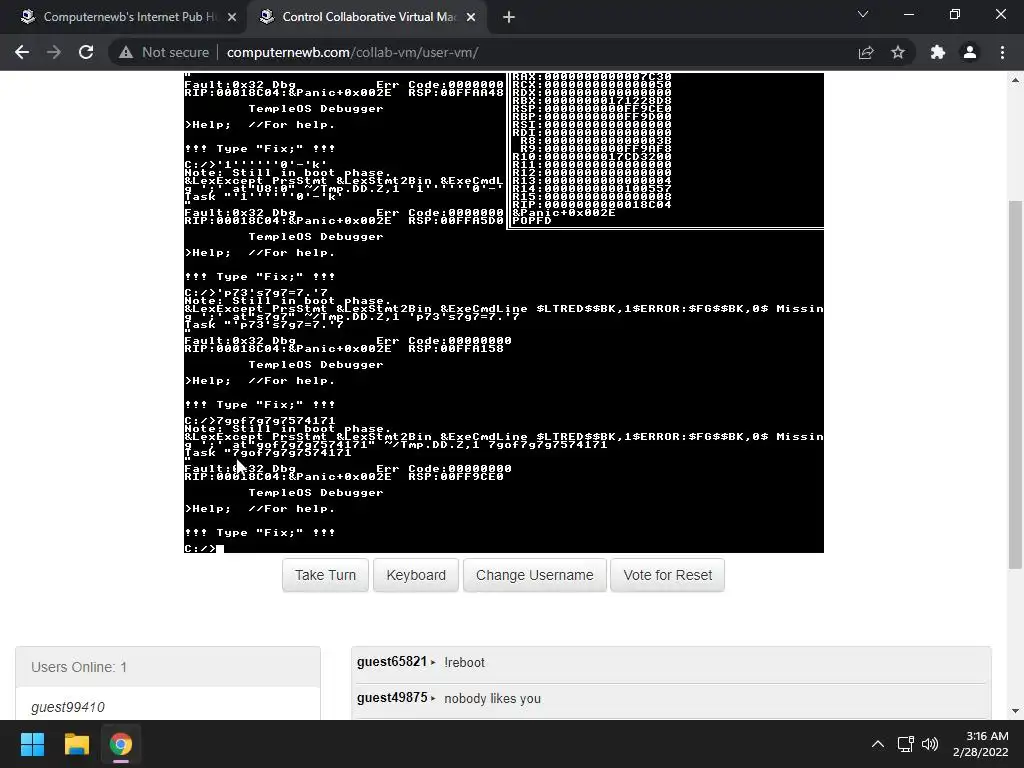Open the network icon in system tray
Image resolution: width=1024 pixels, height=768 pixels.
[x=905, y=744]
